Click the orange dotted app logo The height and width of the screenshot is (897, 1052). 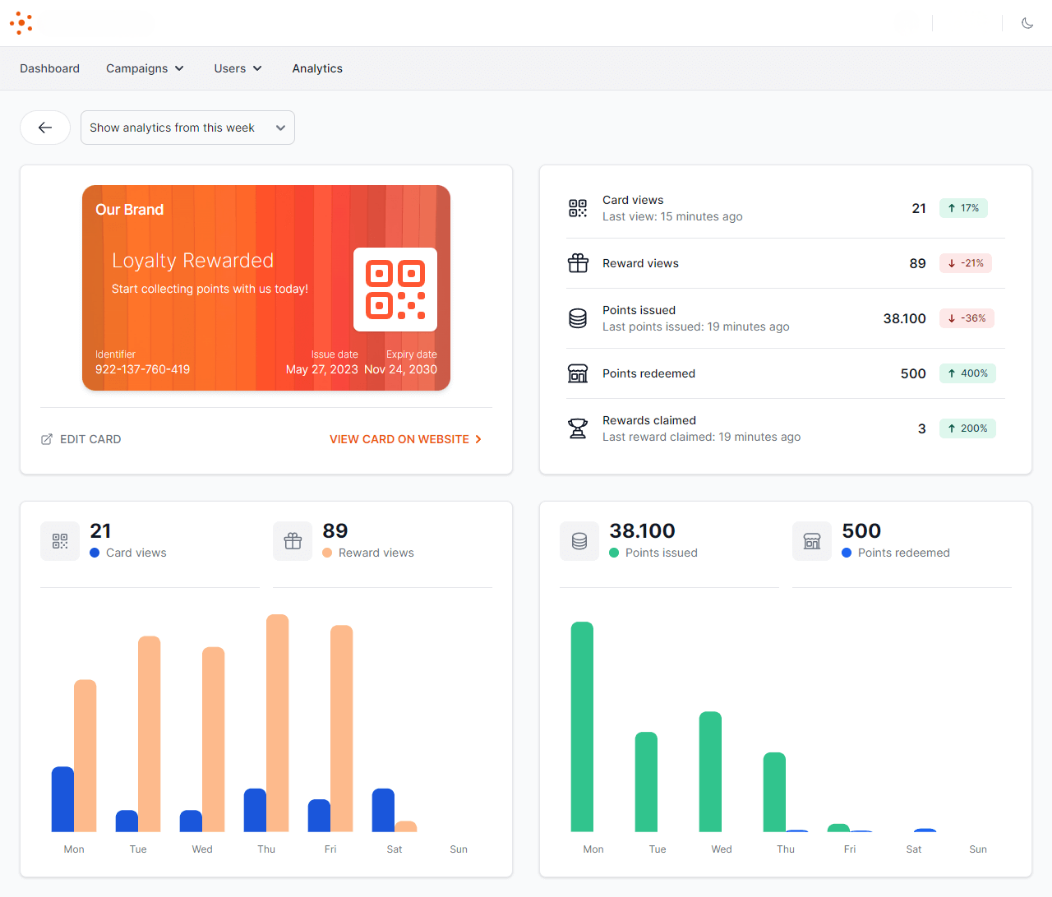tap(21, 23)
